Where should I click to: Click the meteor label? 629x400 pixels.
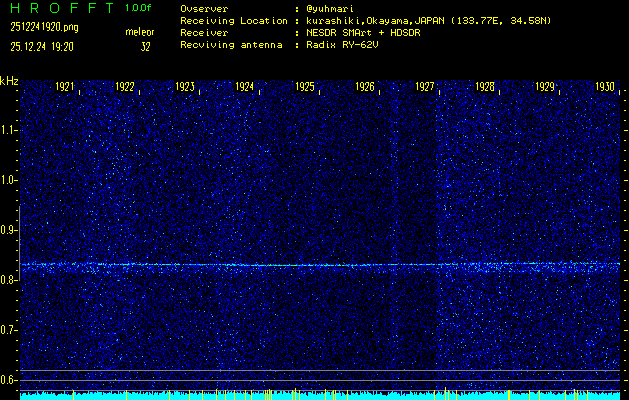(x=140, y=32)
